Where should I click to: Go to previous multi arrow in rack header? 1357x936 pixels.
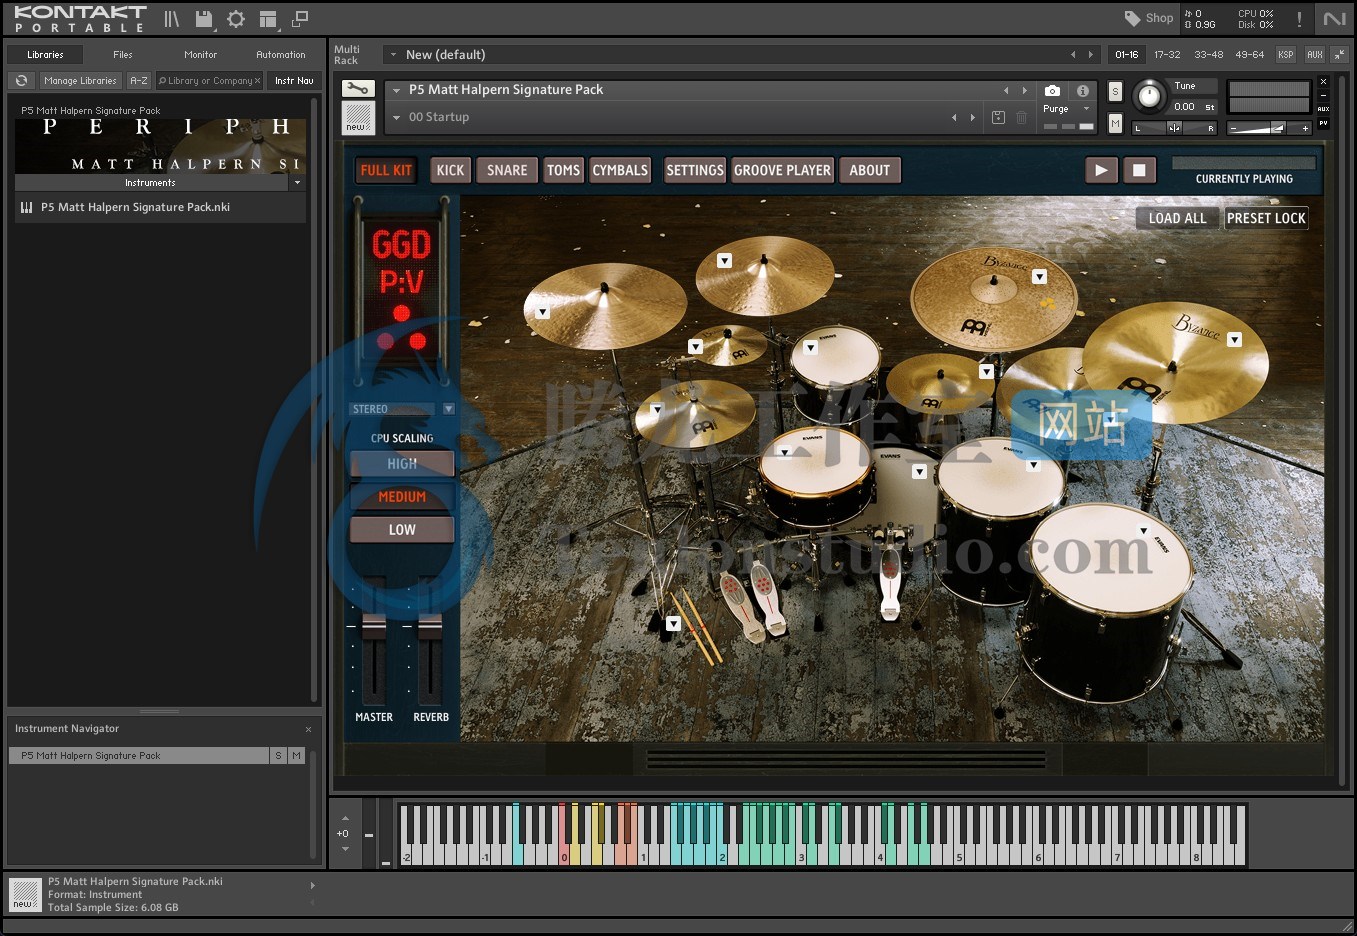[x=1073, y=55]
